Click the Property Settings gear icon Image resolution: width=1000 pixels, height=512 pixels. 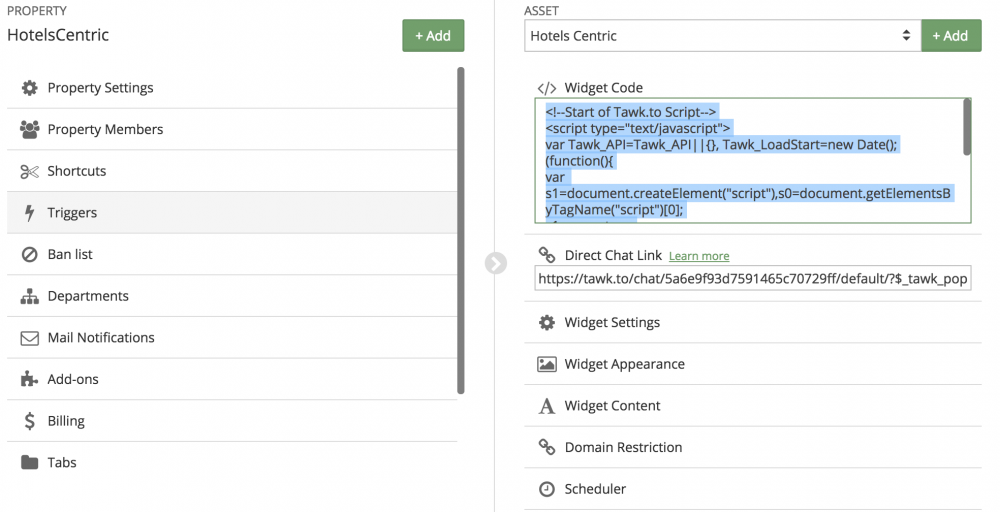click(29, 88)
